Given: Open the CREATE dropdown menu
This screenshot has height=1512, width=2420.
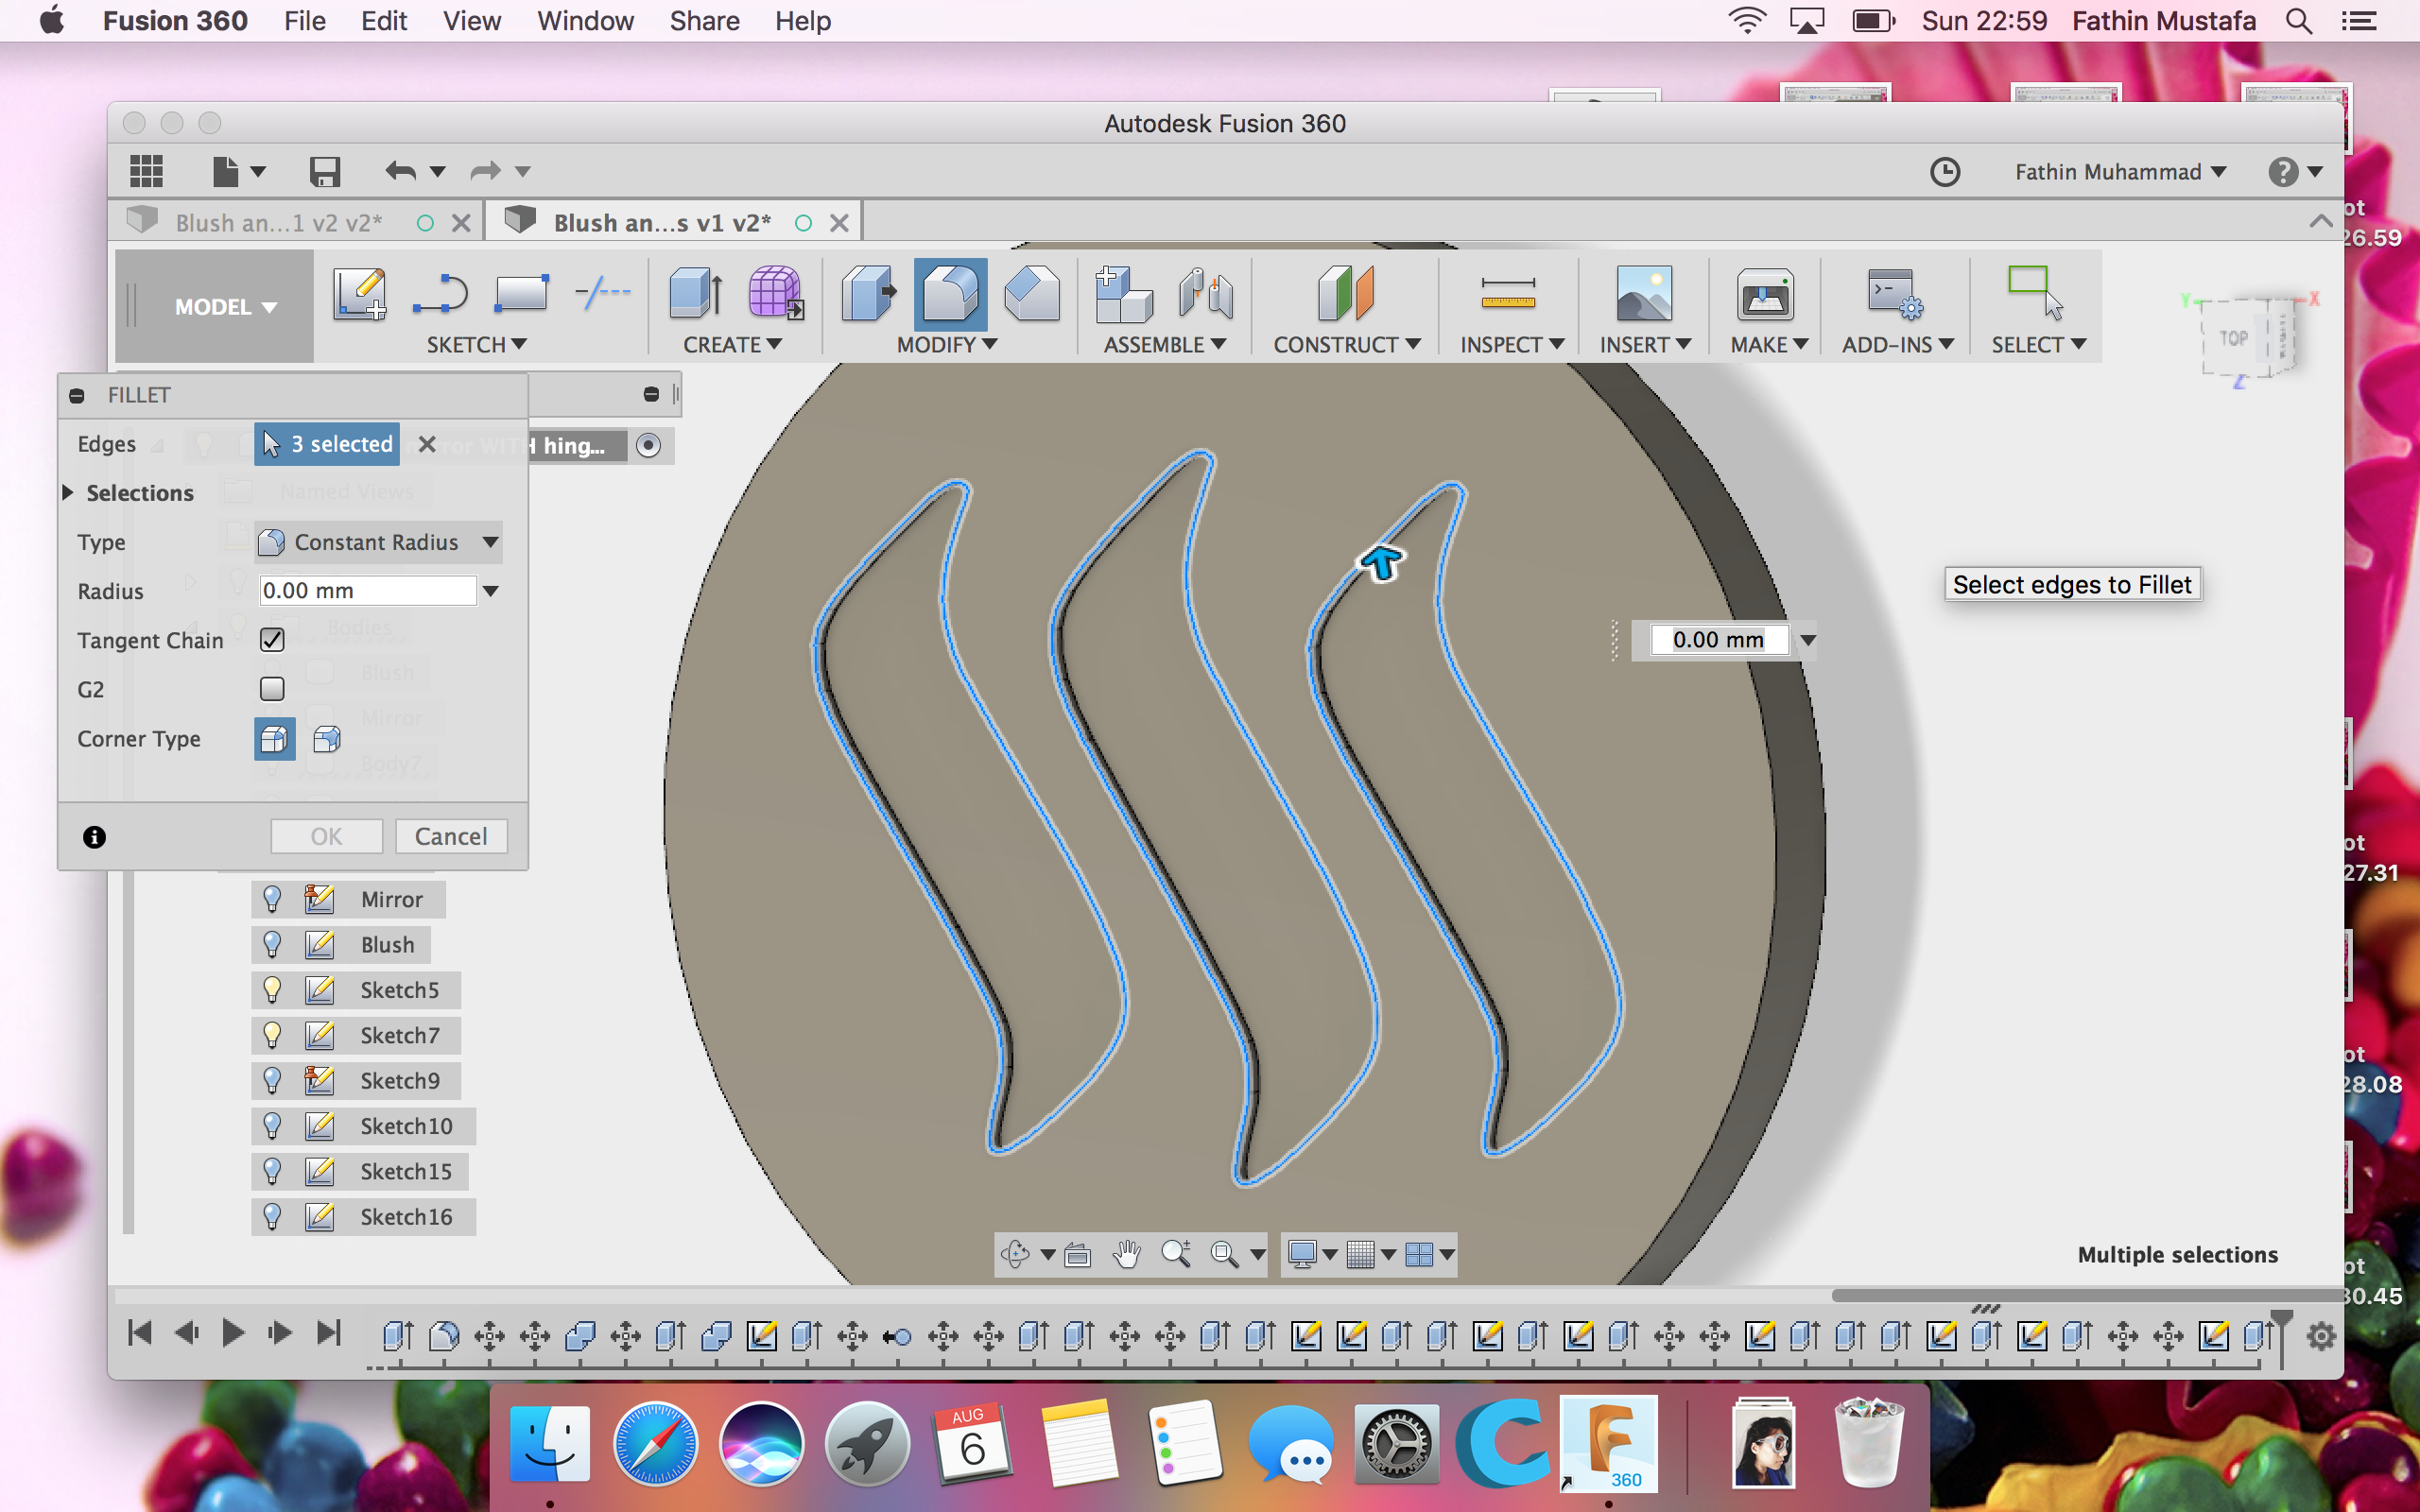Looking at the screenshot, I should pos(732,344).
